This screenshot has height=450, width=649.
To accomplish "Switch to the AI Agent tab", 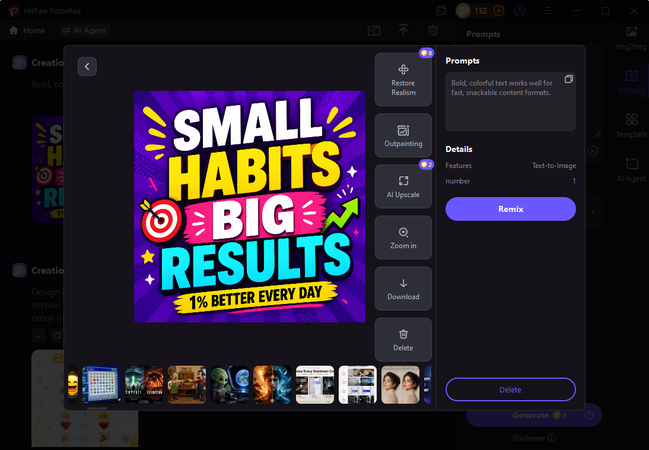I will [x=84, y=31].
